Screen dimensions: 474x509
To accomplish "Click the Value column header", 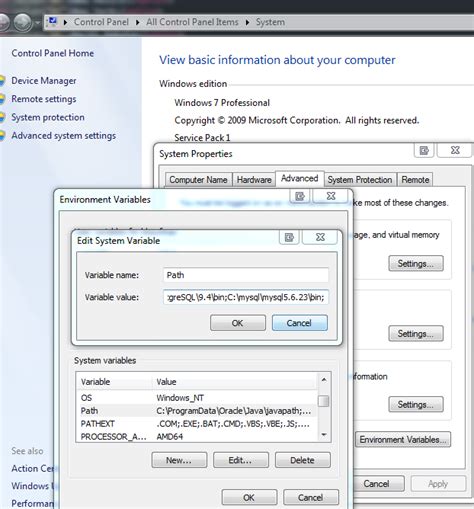I will 235,382.
